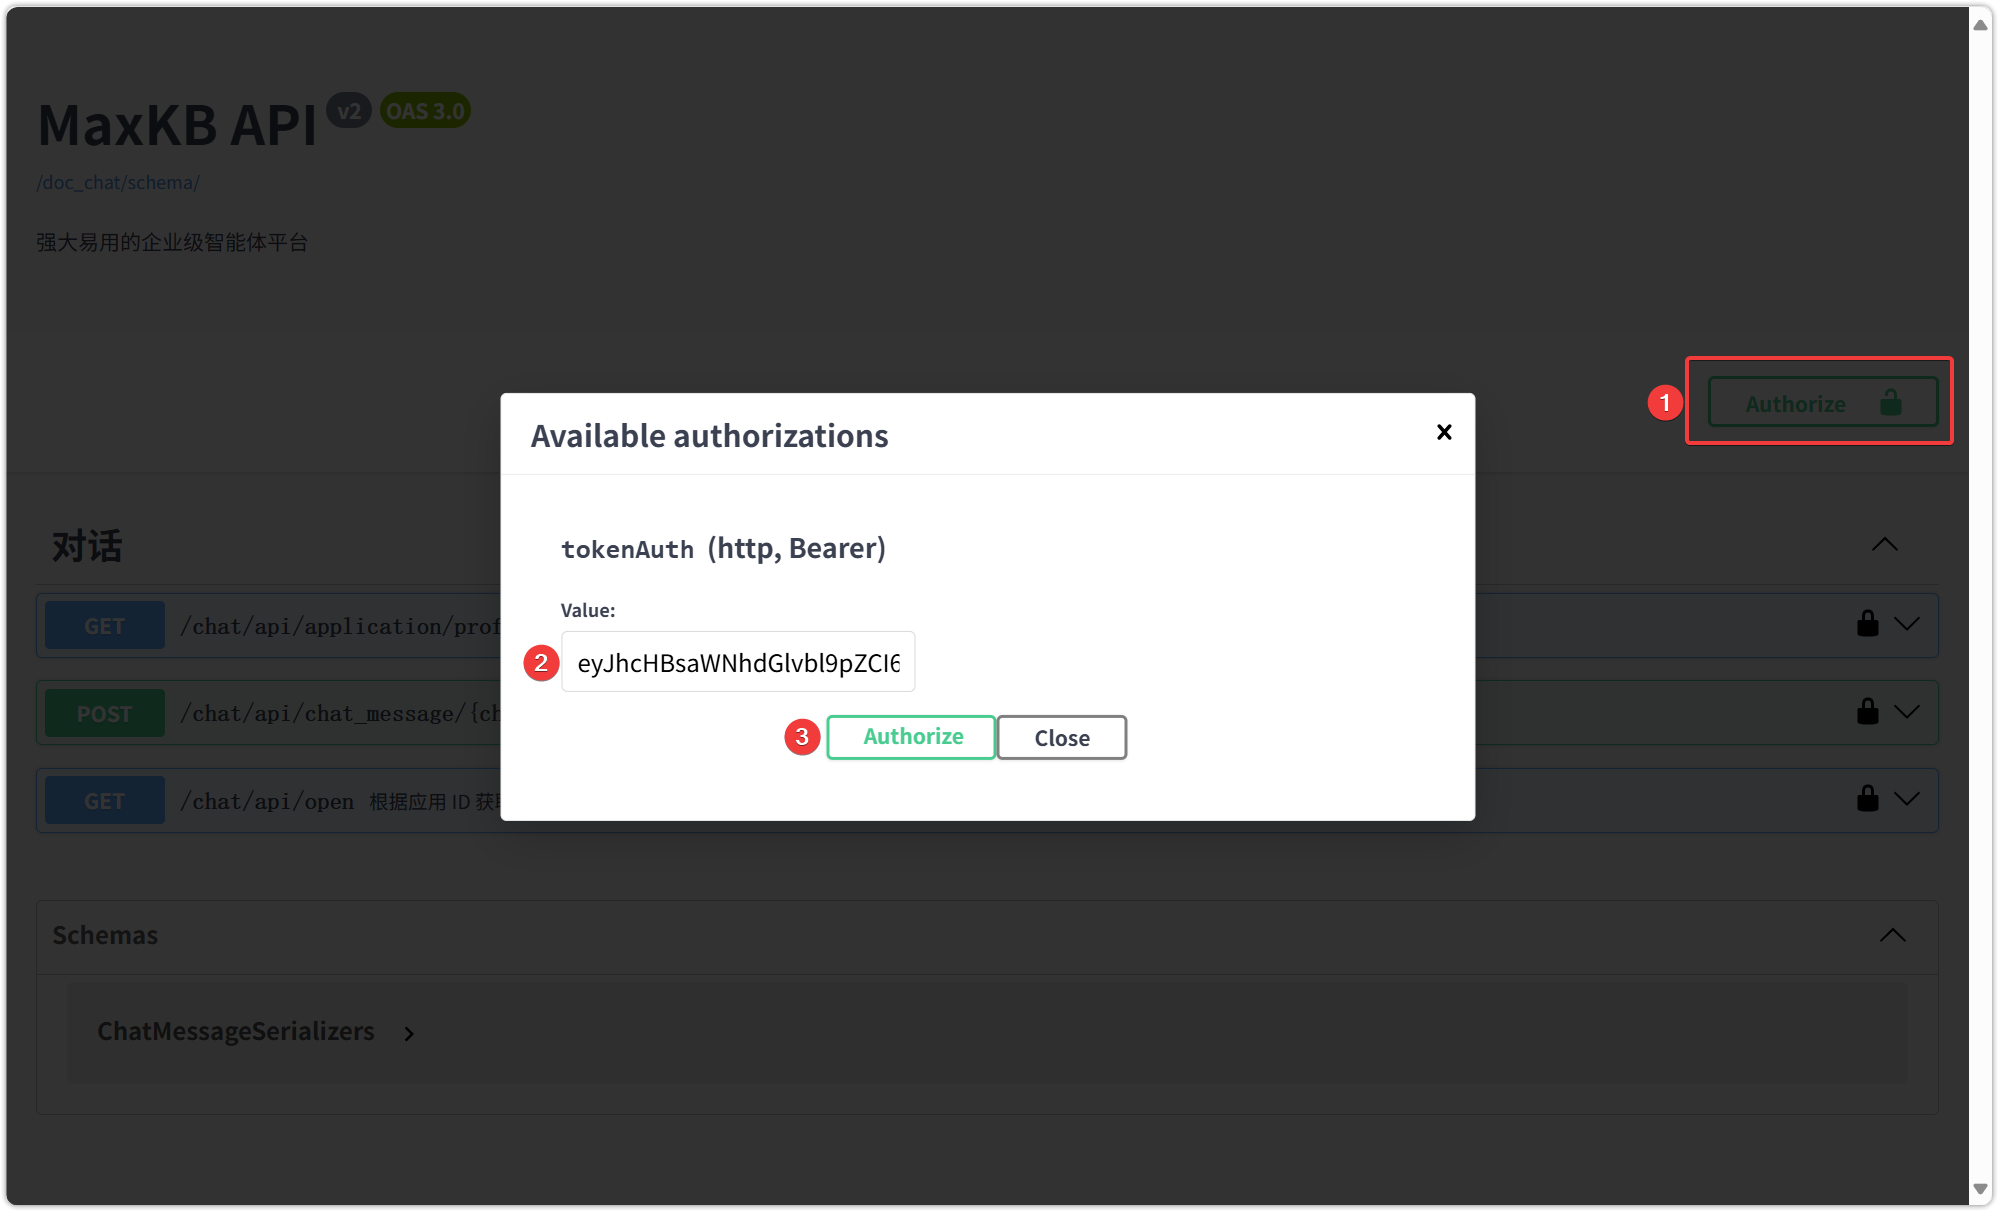Expand the chat_message POST endpoint chevron
Screen dimensions: 1998x1211
tap(1907, 712)
